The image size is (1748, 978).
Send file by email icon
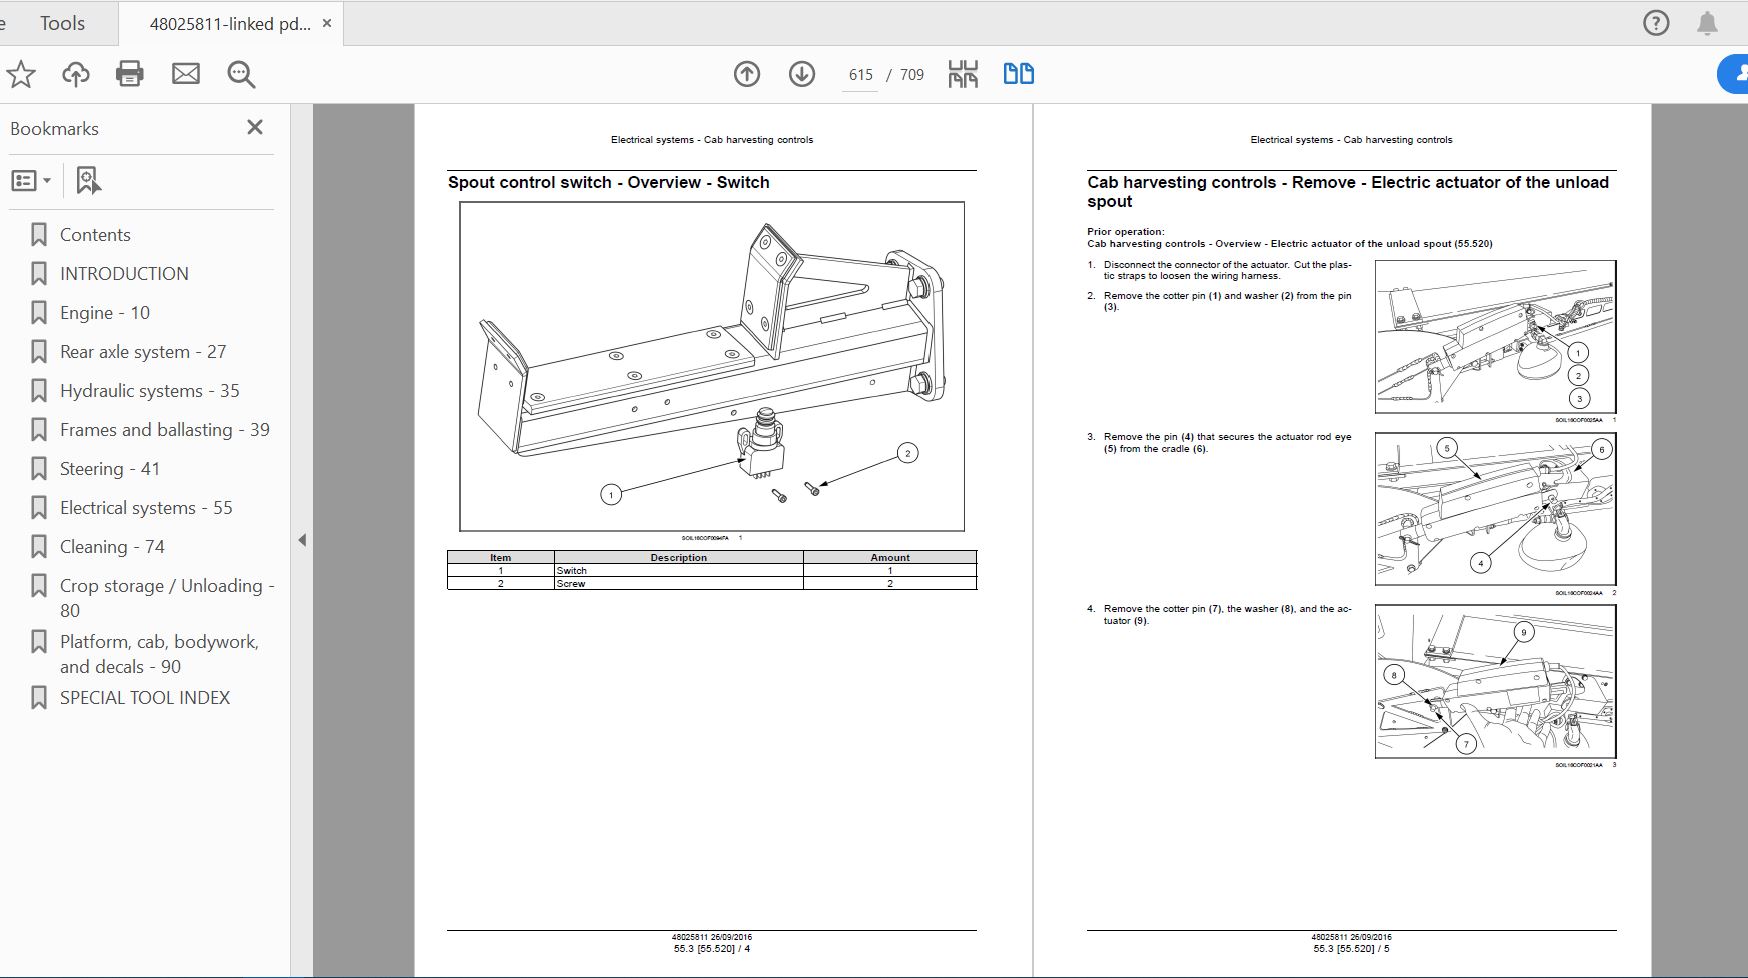186,74
